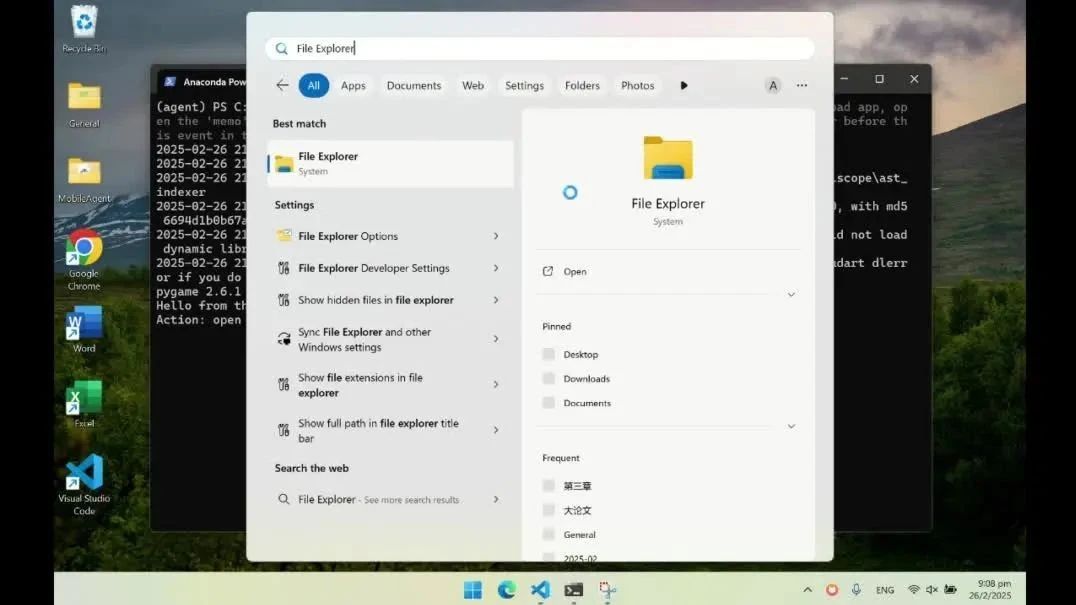The image size is (1076, 605).
Task: Click the user account avatar A
Action: tap(773, 85)
